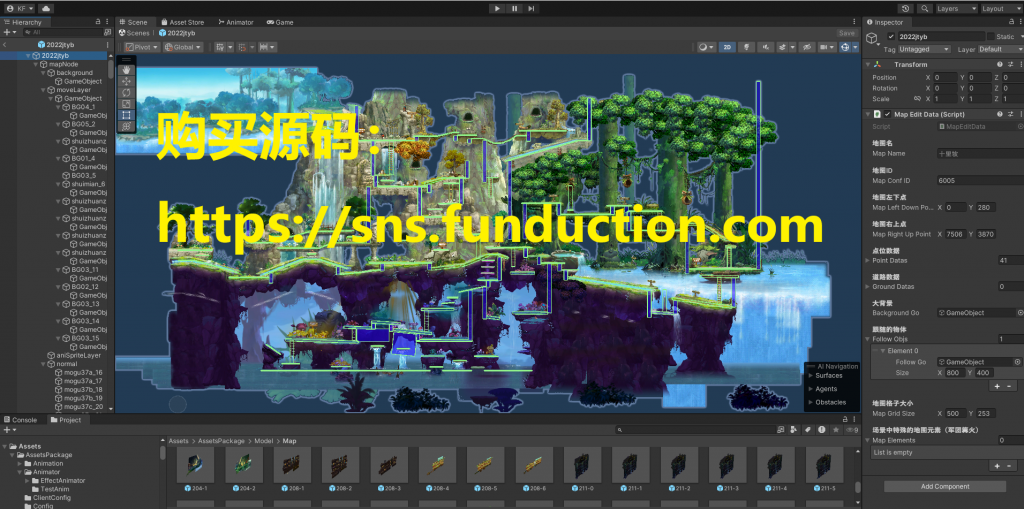Screen dimensions: 1024x509
Task: Open Map Edit Data help icon
Action: 999,114
